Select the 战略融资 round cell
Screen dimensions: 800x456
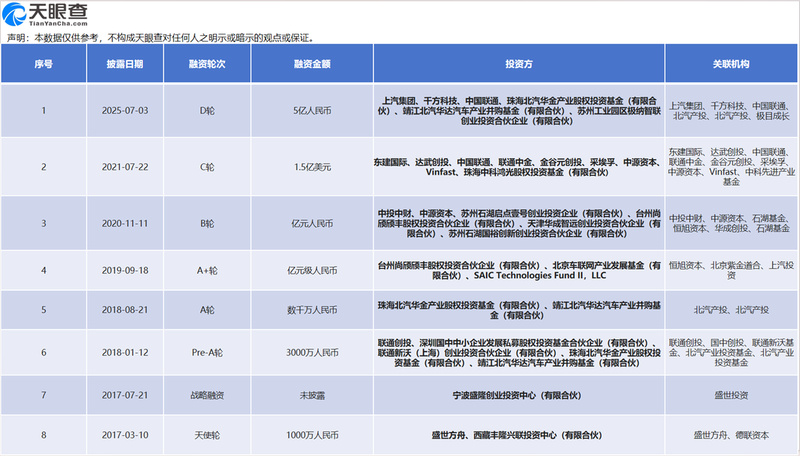(x=207, y=395)
